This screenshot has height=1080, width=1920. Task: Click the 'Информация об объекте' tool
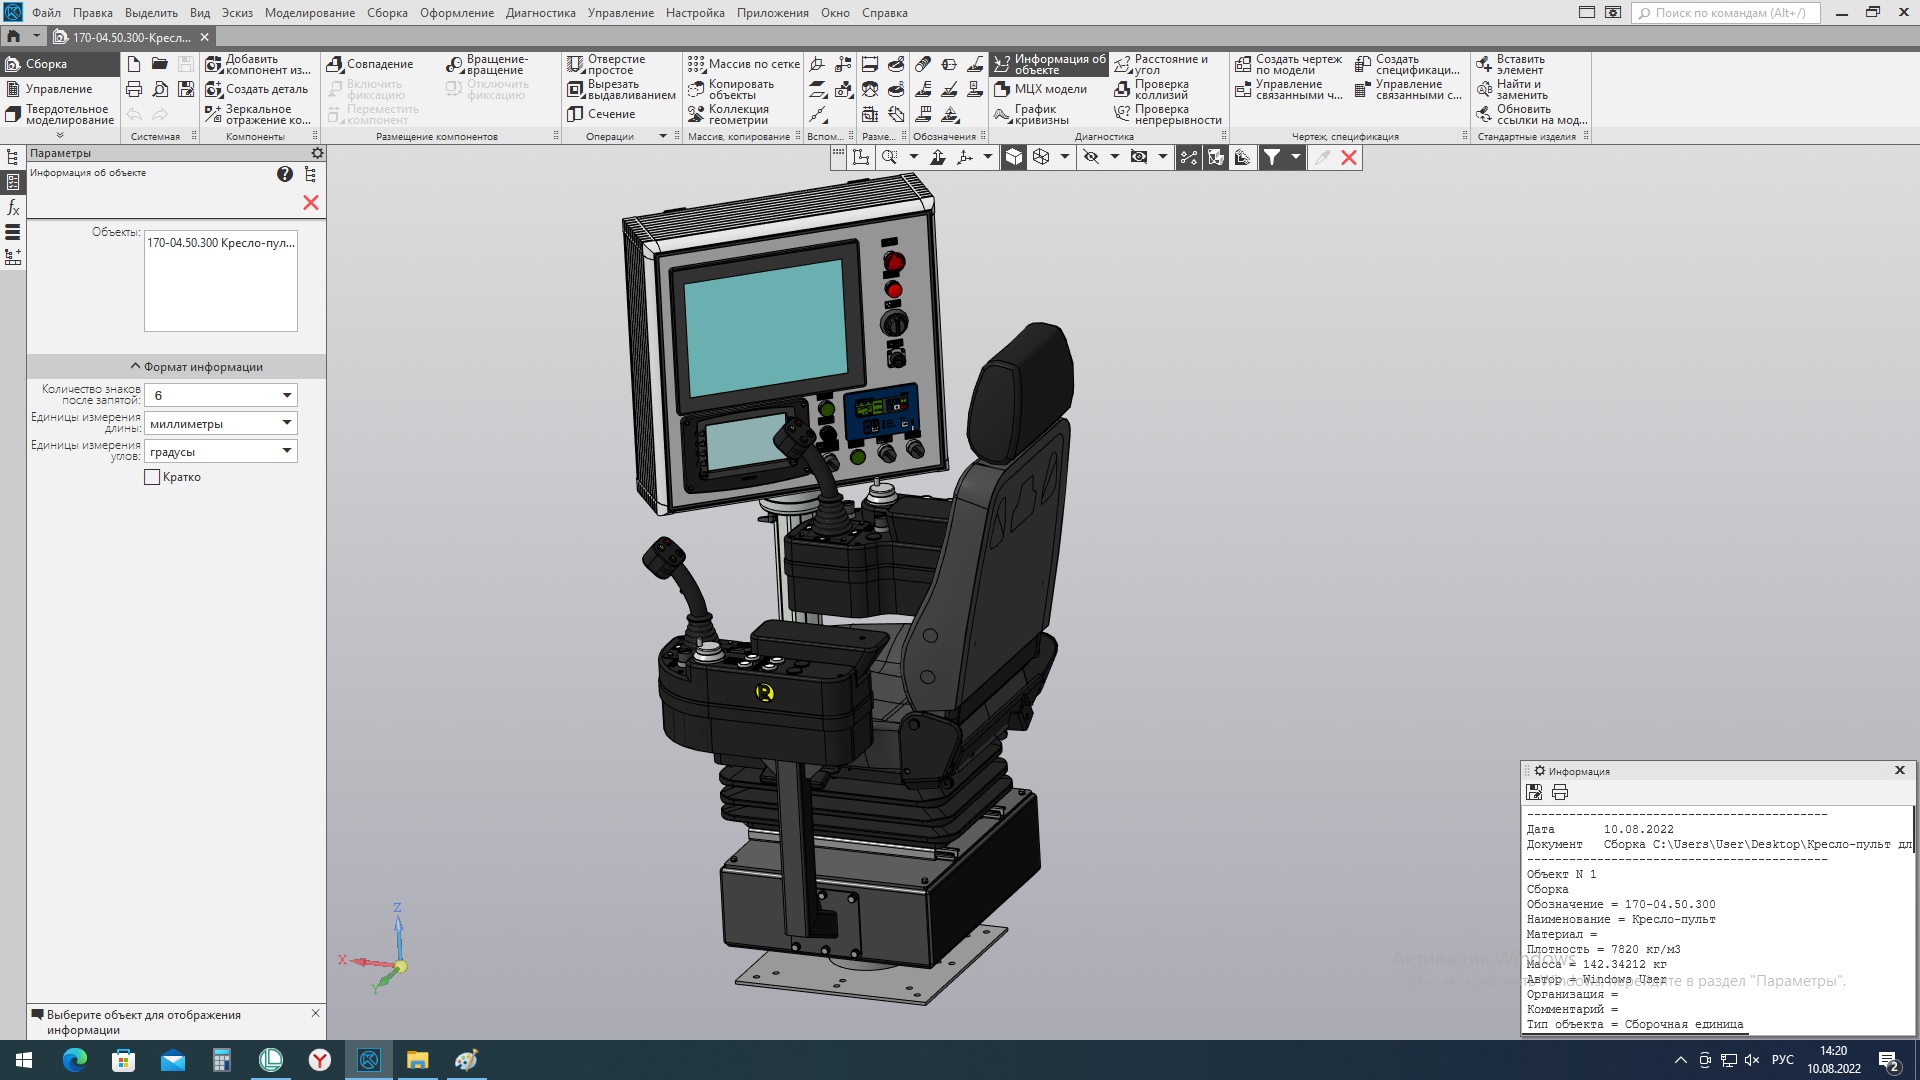(1049, 64)
